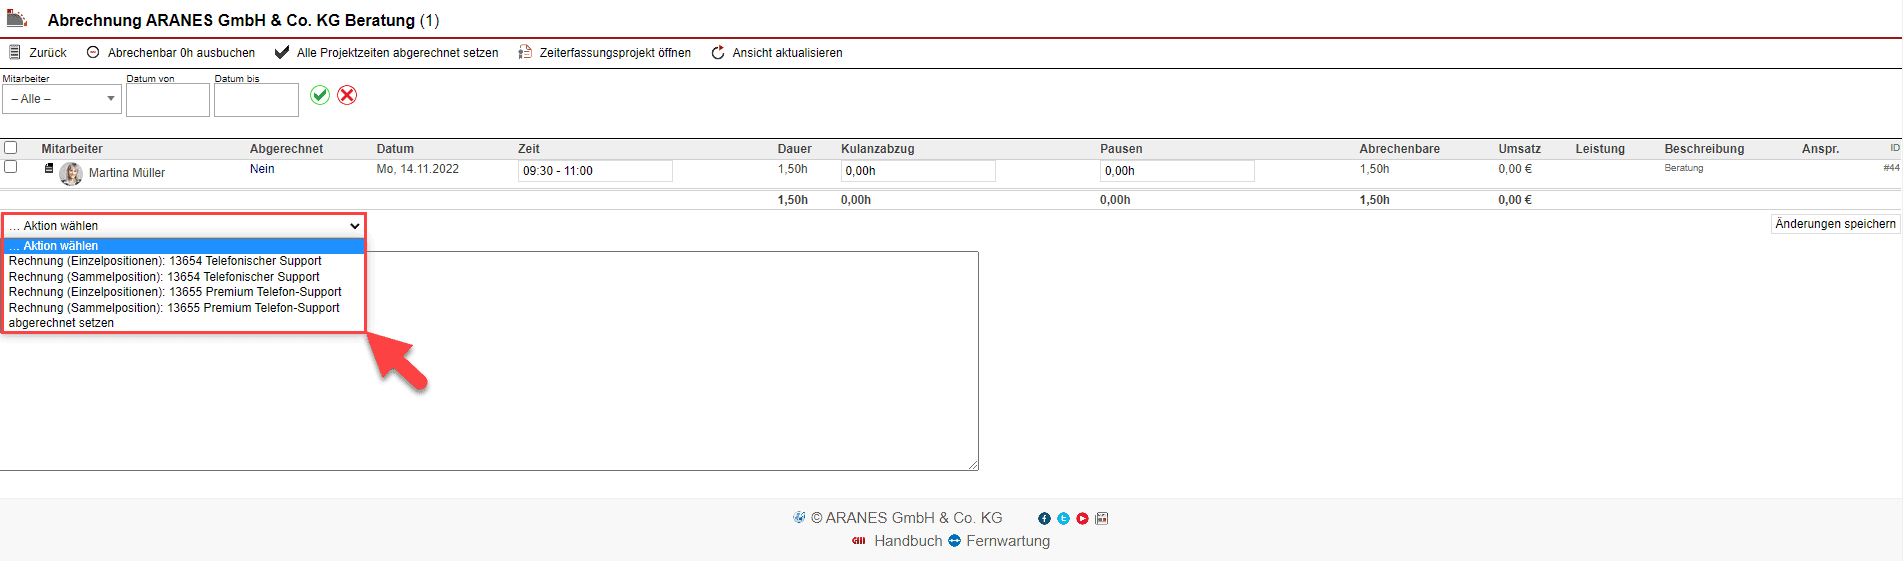
Task: Click the green checkmark filter apply icon
Action: click(x=320, y=95)
